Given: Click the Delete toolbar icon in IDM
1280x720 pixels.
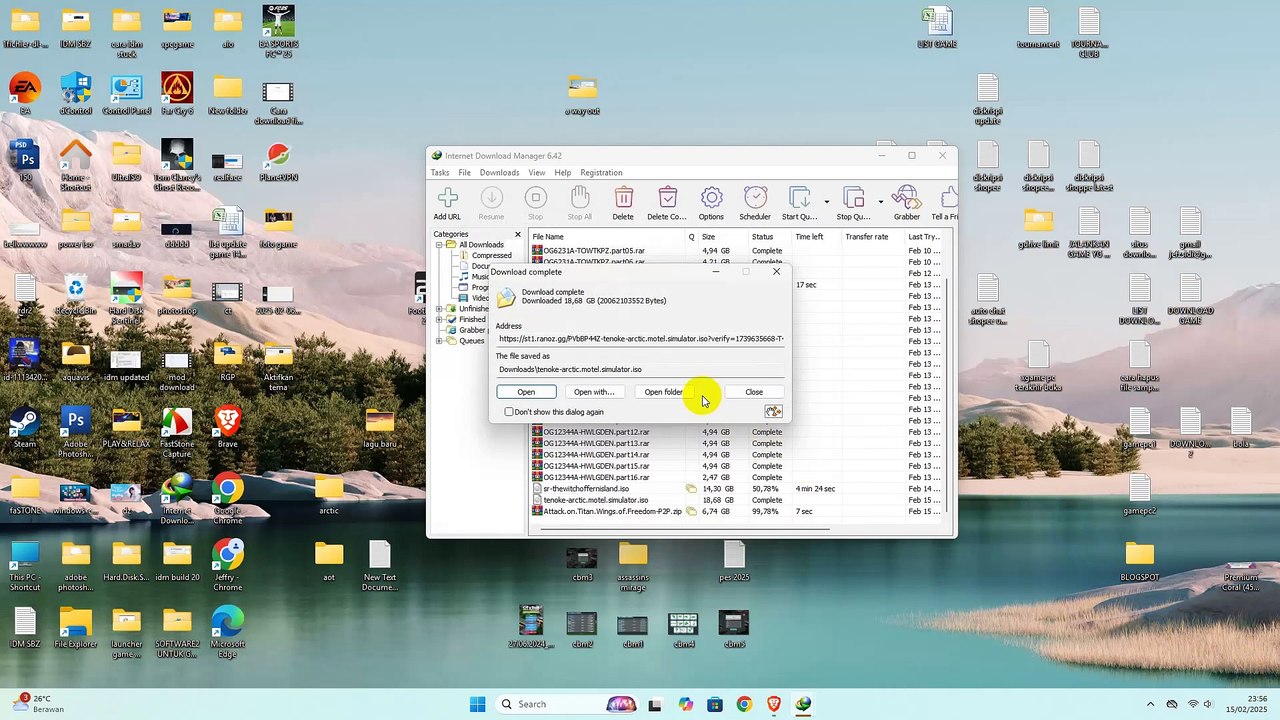Looking at the screenshot, I should click(623, 198).
